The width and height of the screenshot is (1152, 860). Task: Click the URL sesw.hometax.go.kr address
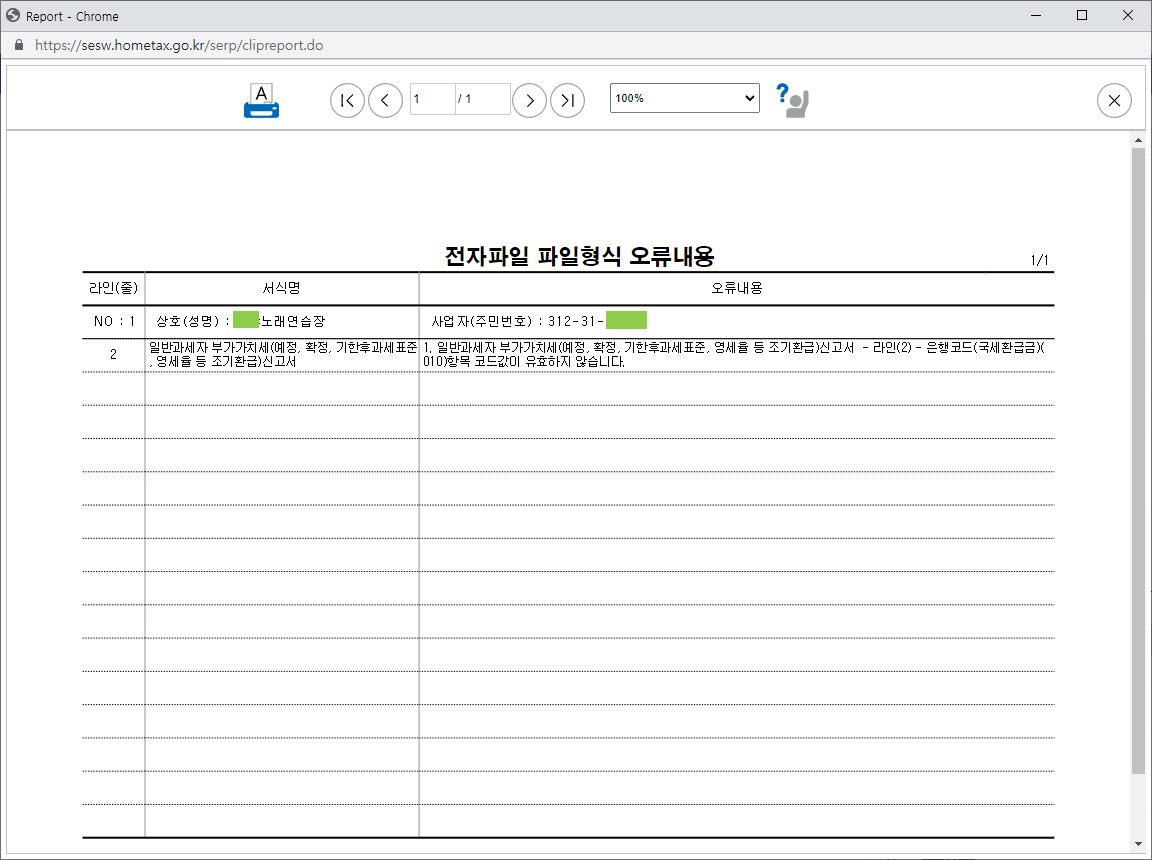point(179,45)
